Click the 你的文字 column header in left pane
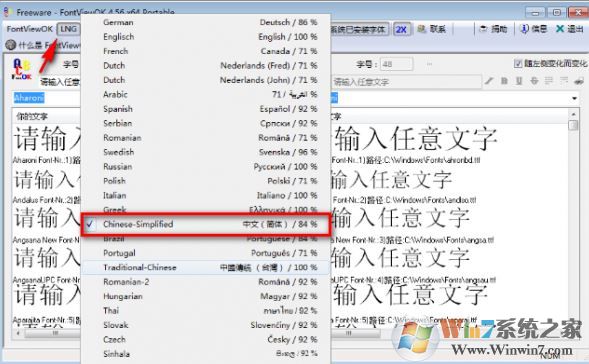 [x=32, y=116]
